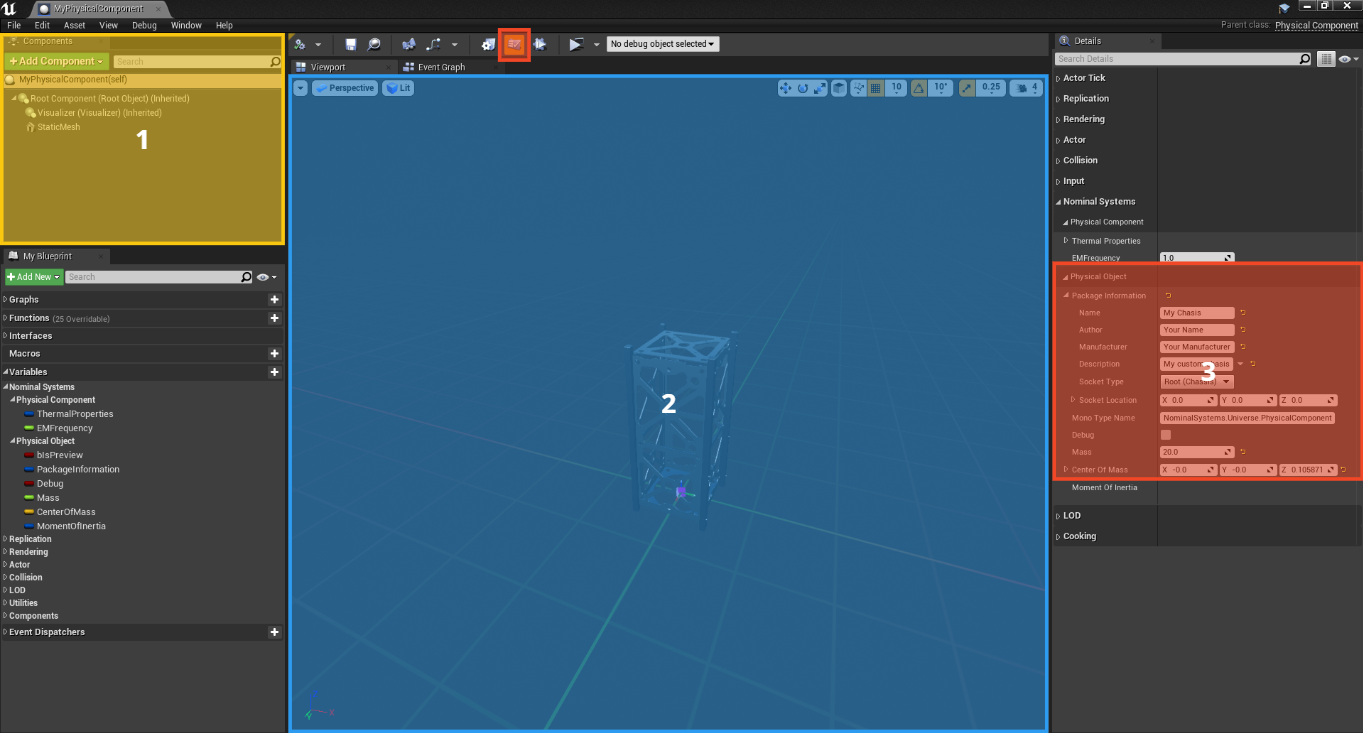Select the MomentOfInertia variable
Image resolution: width=1363 pixels, height=733 pixels.
tap(71, 526)
